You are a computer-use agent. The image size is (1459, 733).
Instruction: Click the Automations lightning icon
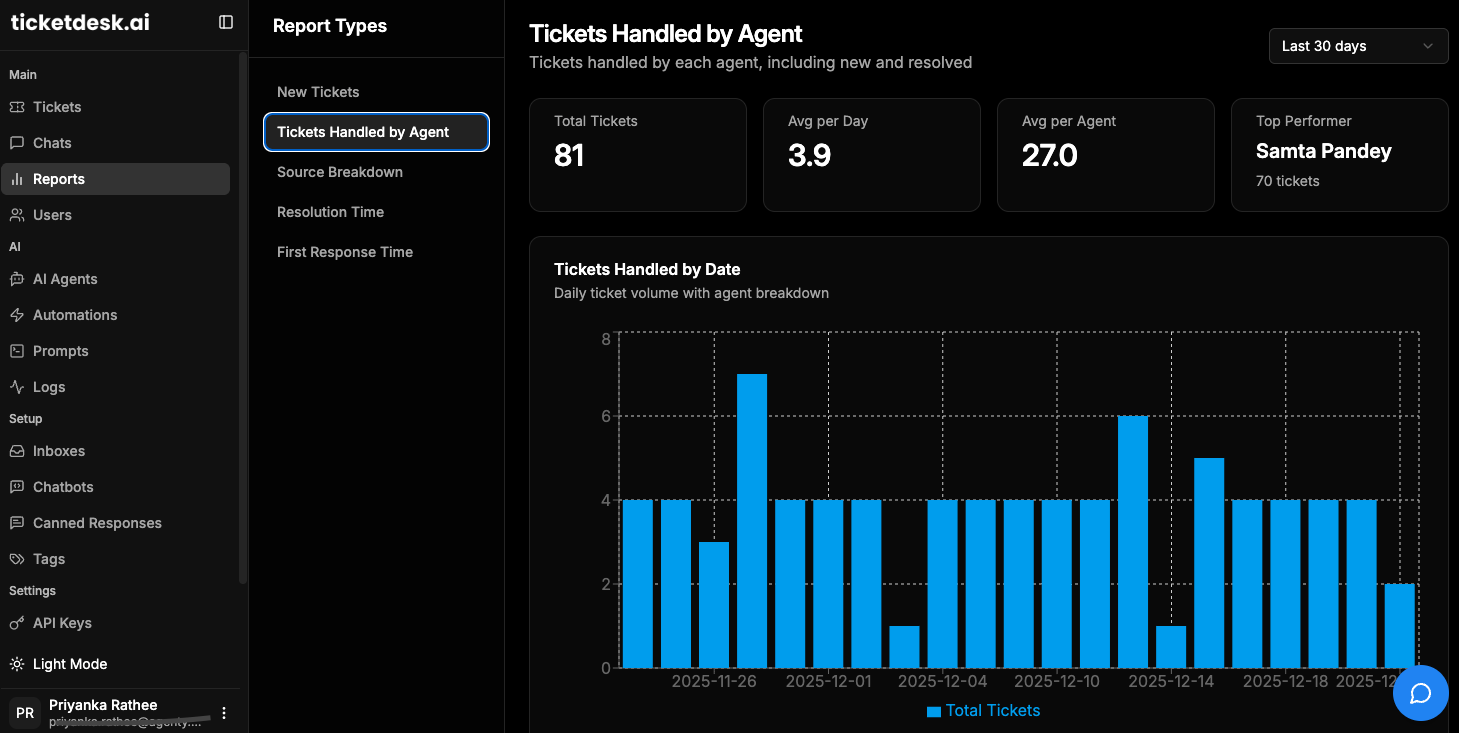pos(17,315)
